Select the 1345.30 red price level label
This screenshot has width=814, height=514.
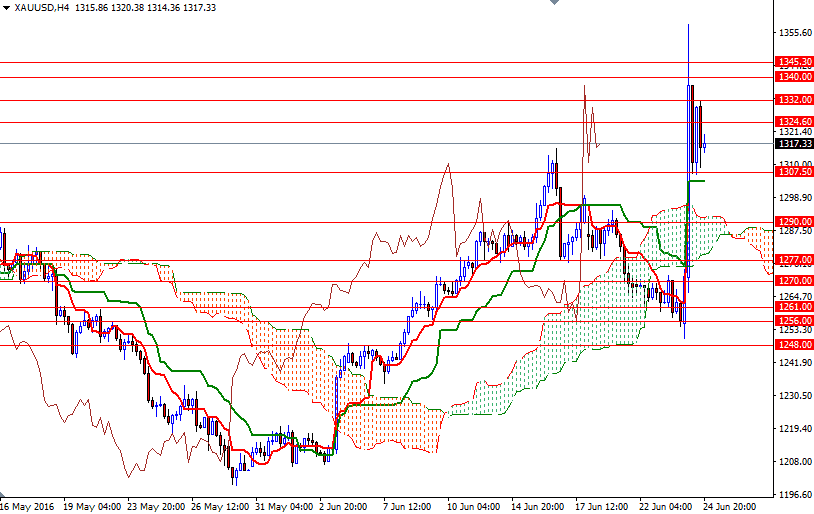pos(793,62)
